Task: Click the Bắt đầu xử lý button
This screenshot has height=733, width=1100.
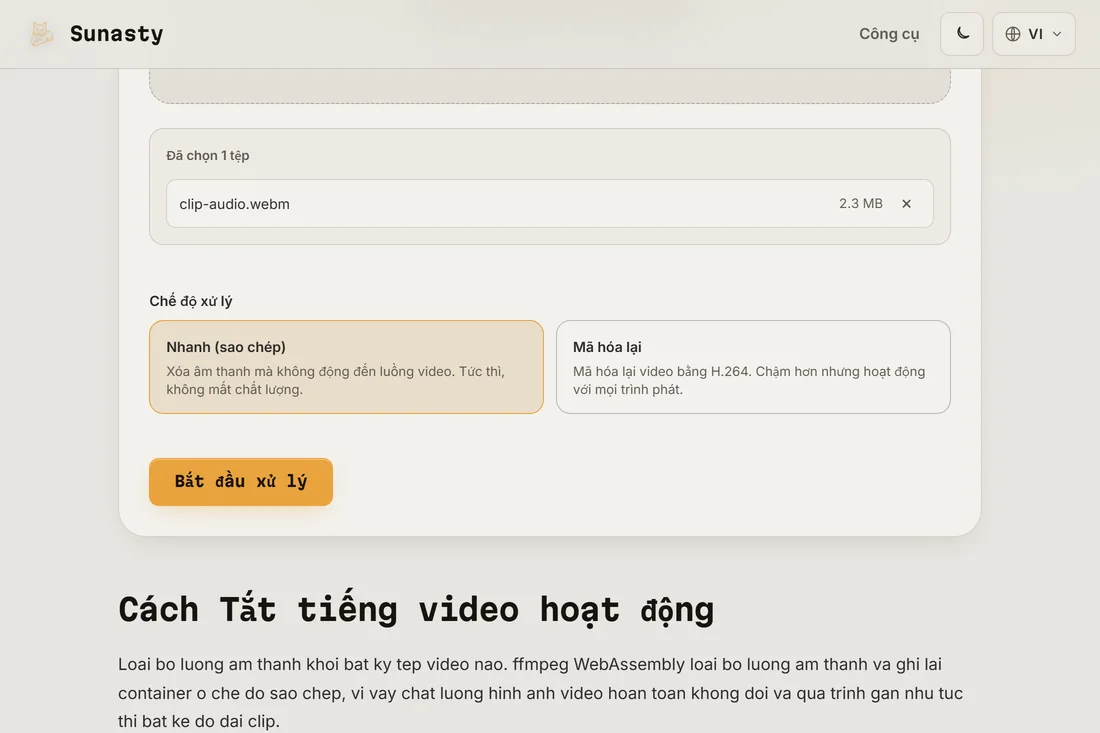Action: coord(241,482)
